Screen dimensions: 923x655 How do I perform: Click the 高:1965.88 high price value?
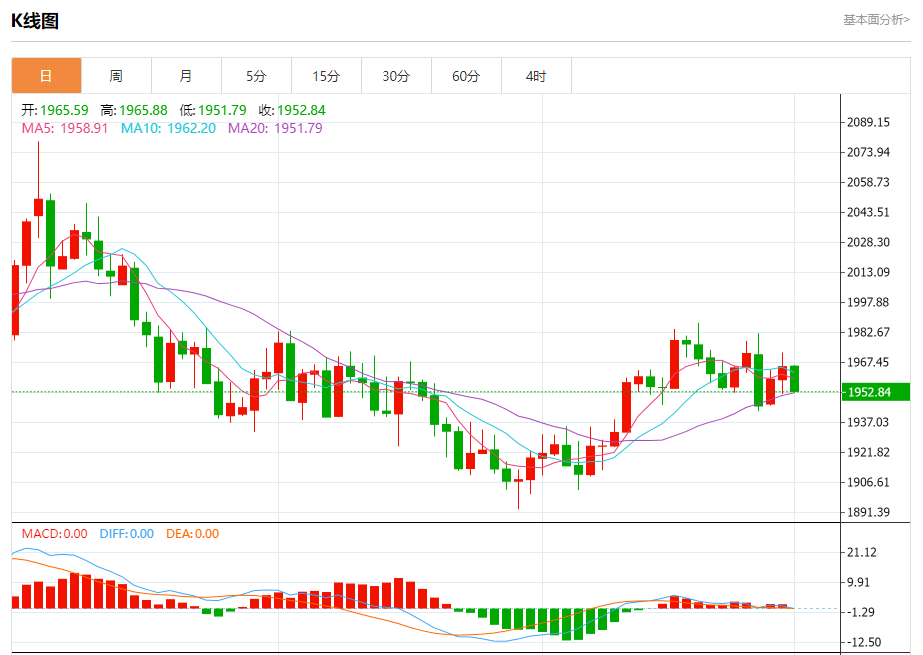coord(134,110)
